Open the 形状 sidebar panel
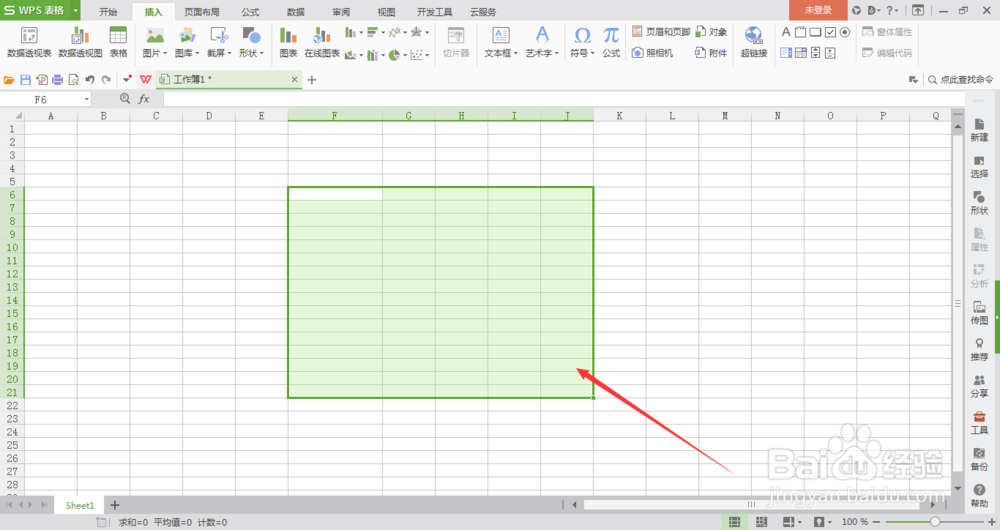Viewport: 1000px width, 530px height. [x=979, y=203]
